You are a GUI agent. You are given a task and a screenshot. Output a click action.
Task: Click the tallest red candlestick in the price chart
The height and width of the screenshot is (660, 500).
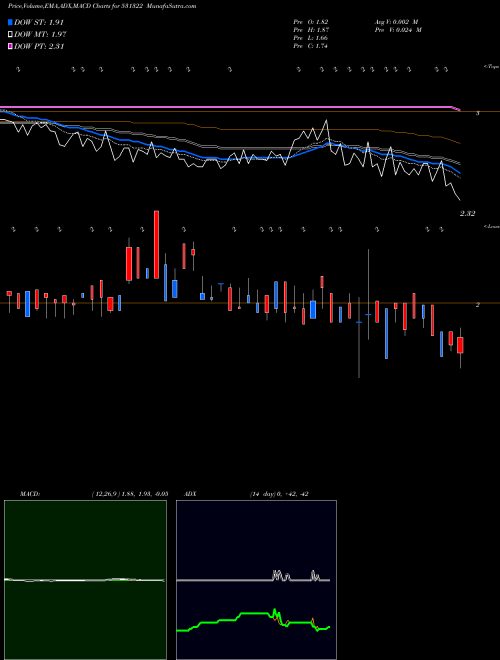coord(157,245)
